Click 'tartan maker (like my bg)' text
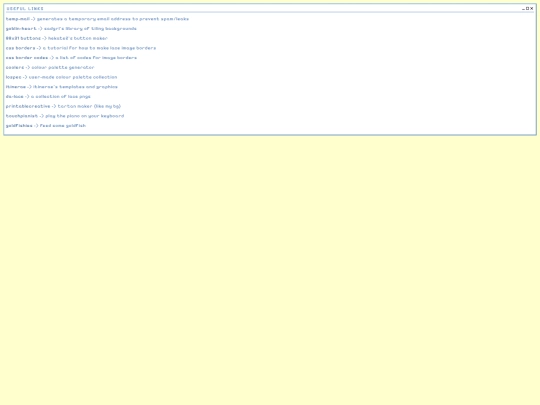This screenshot has height=405, width=540. tap(89, 106)
